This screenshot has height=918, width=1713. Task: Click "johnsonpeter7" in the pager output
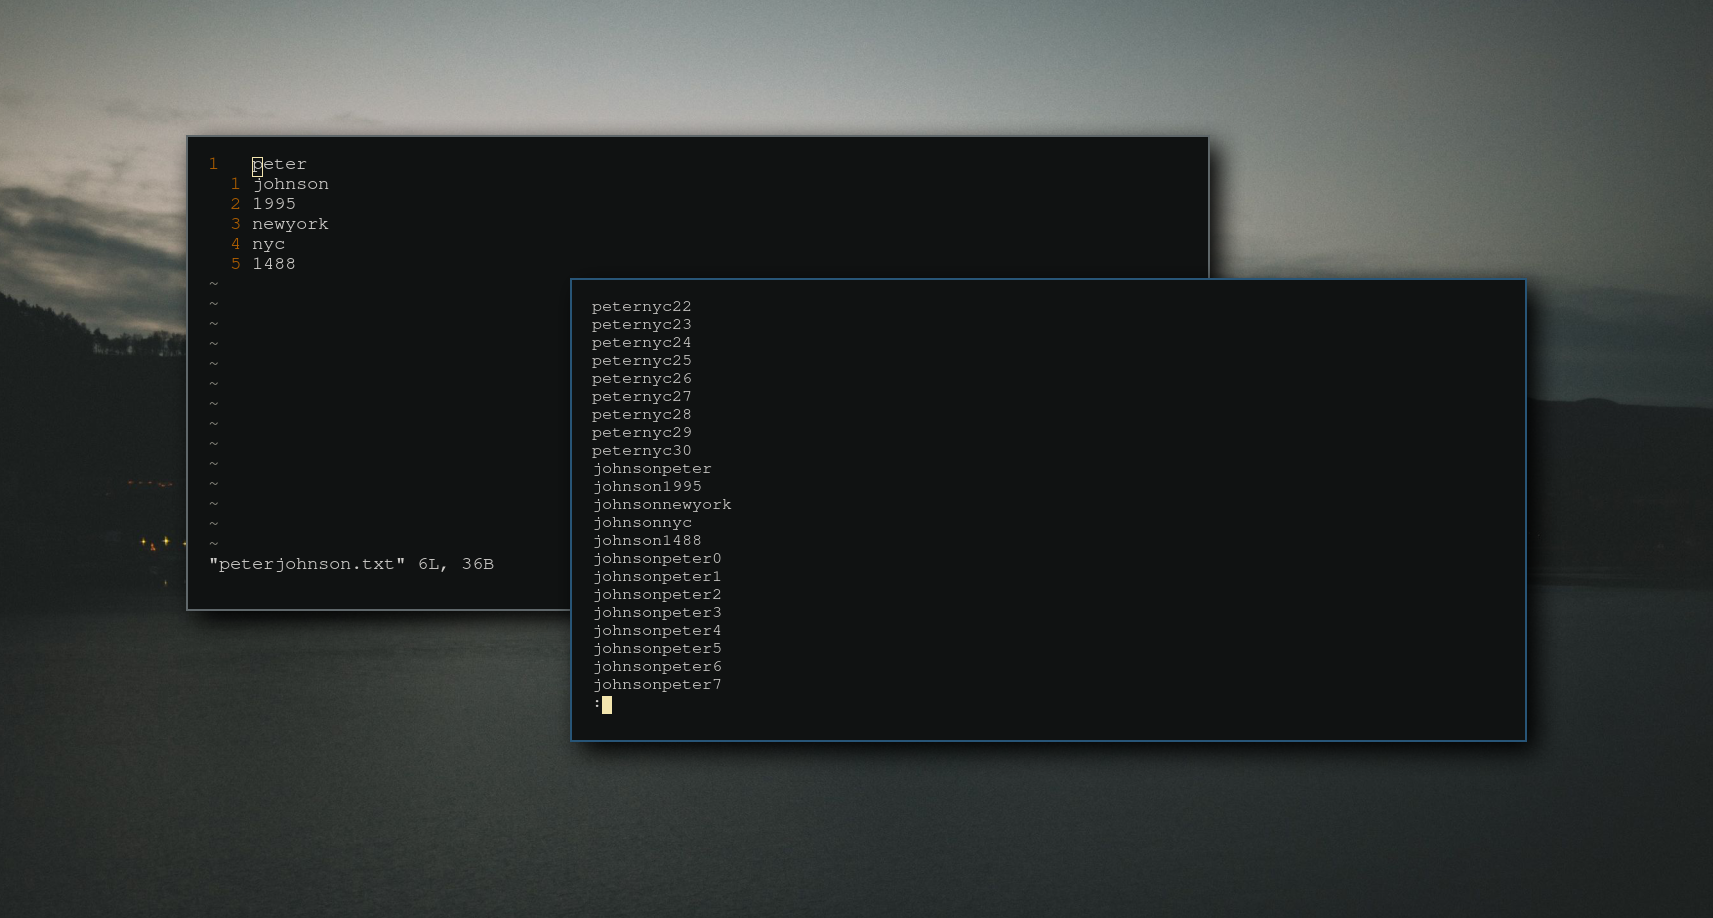(x=657, y=685)
